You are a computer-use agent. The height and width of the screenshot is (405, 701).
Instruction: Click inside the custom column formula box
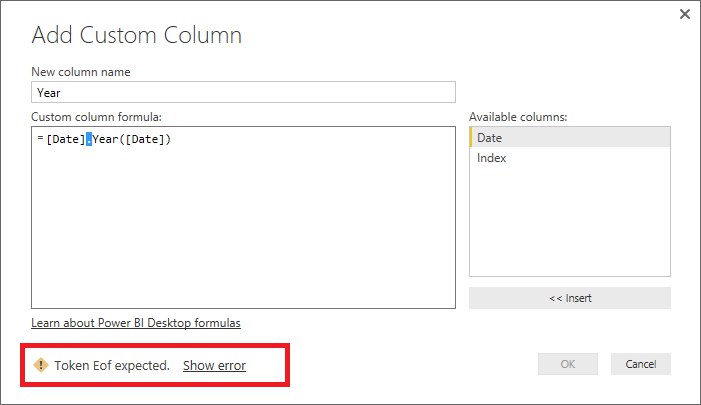tap(243, 217)
